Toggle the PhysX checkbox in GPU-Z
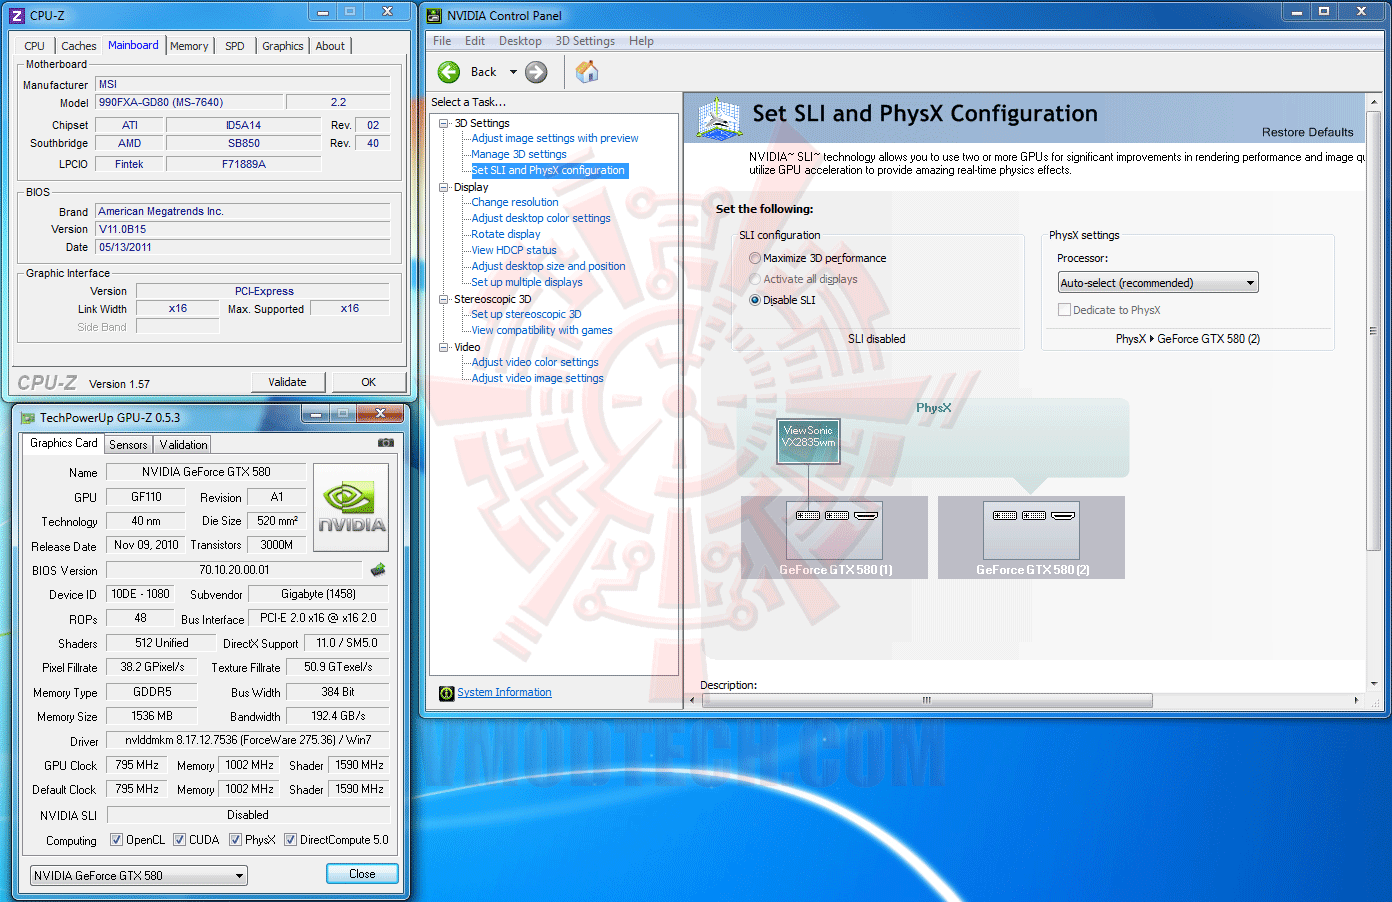Image resolution: width=1392 pixels, height=902 pixels. click(235, 840)
